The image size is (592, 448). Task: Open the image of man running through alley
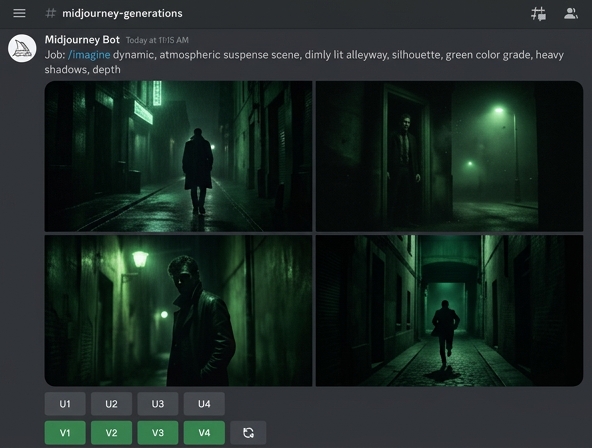[x=449, y=311]
